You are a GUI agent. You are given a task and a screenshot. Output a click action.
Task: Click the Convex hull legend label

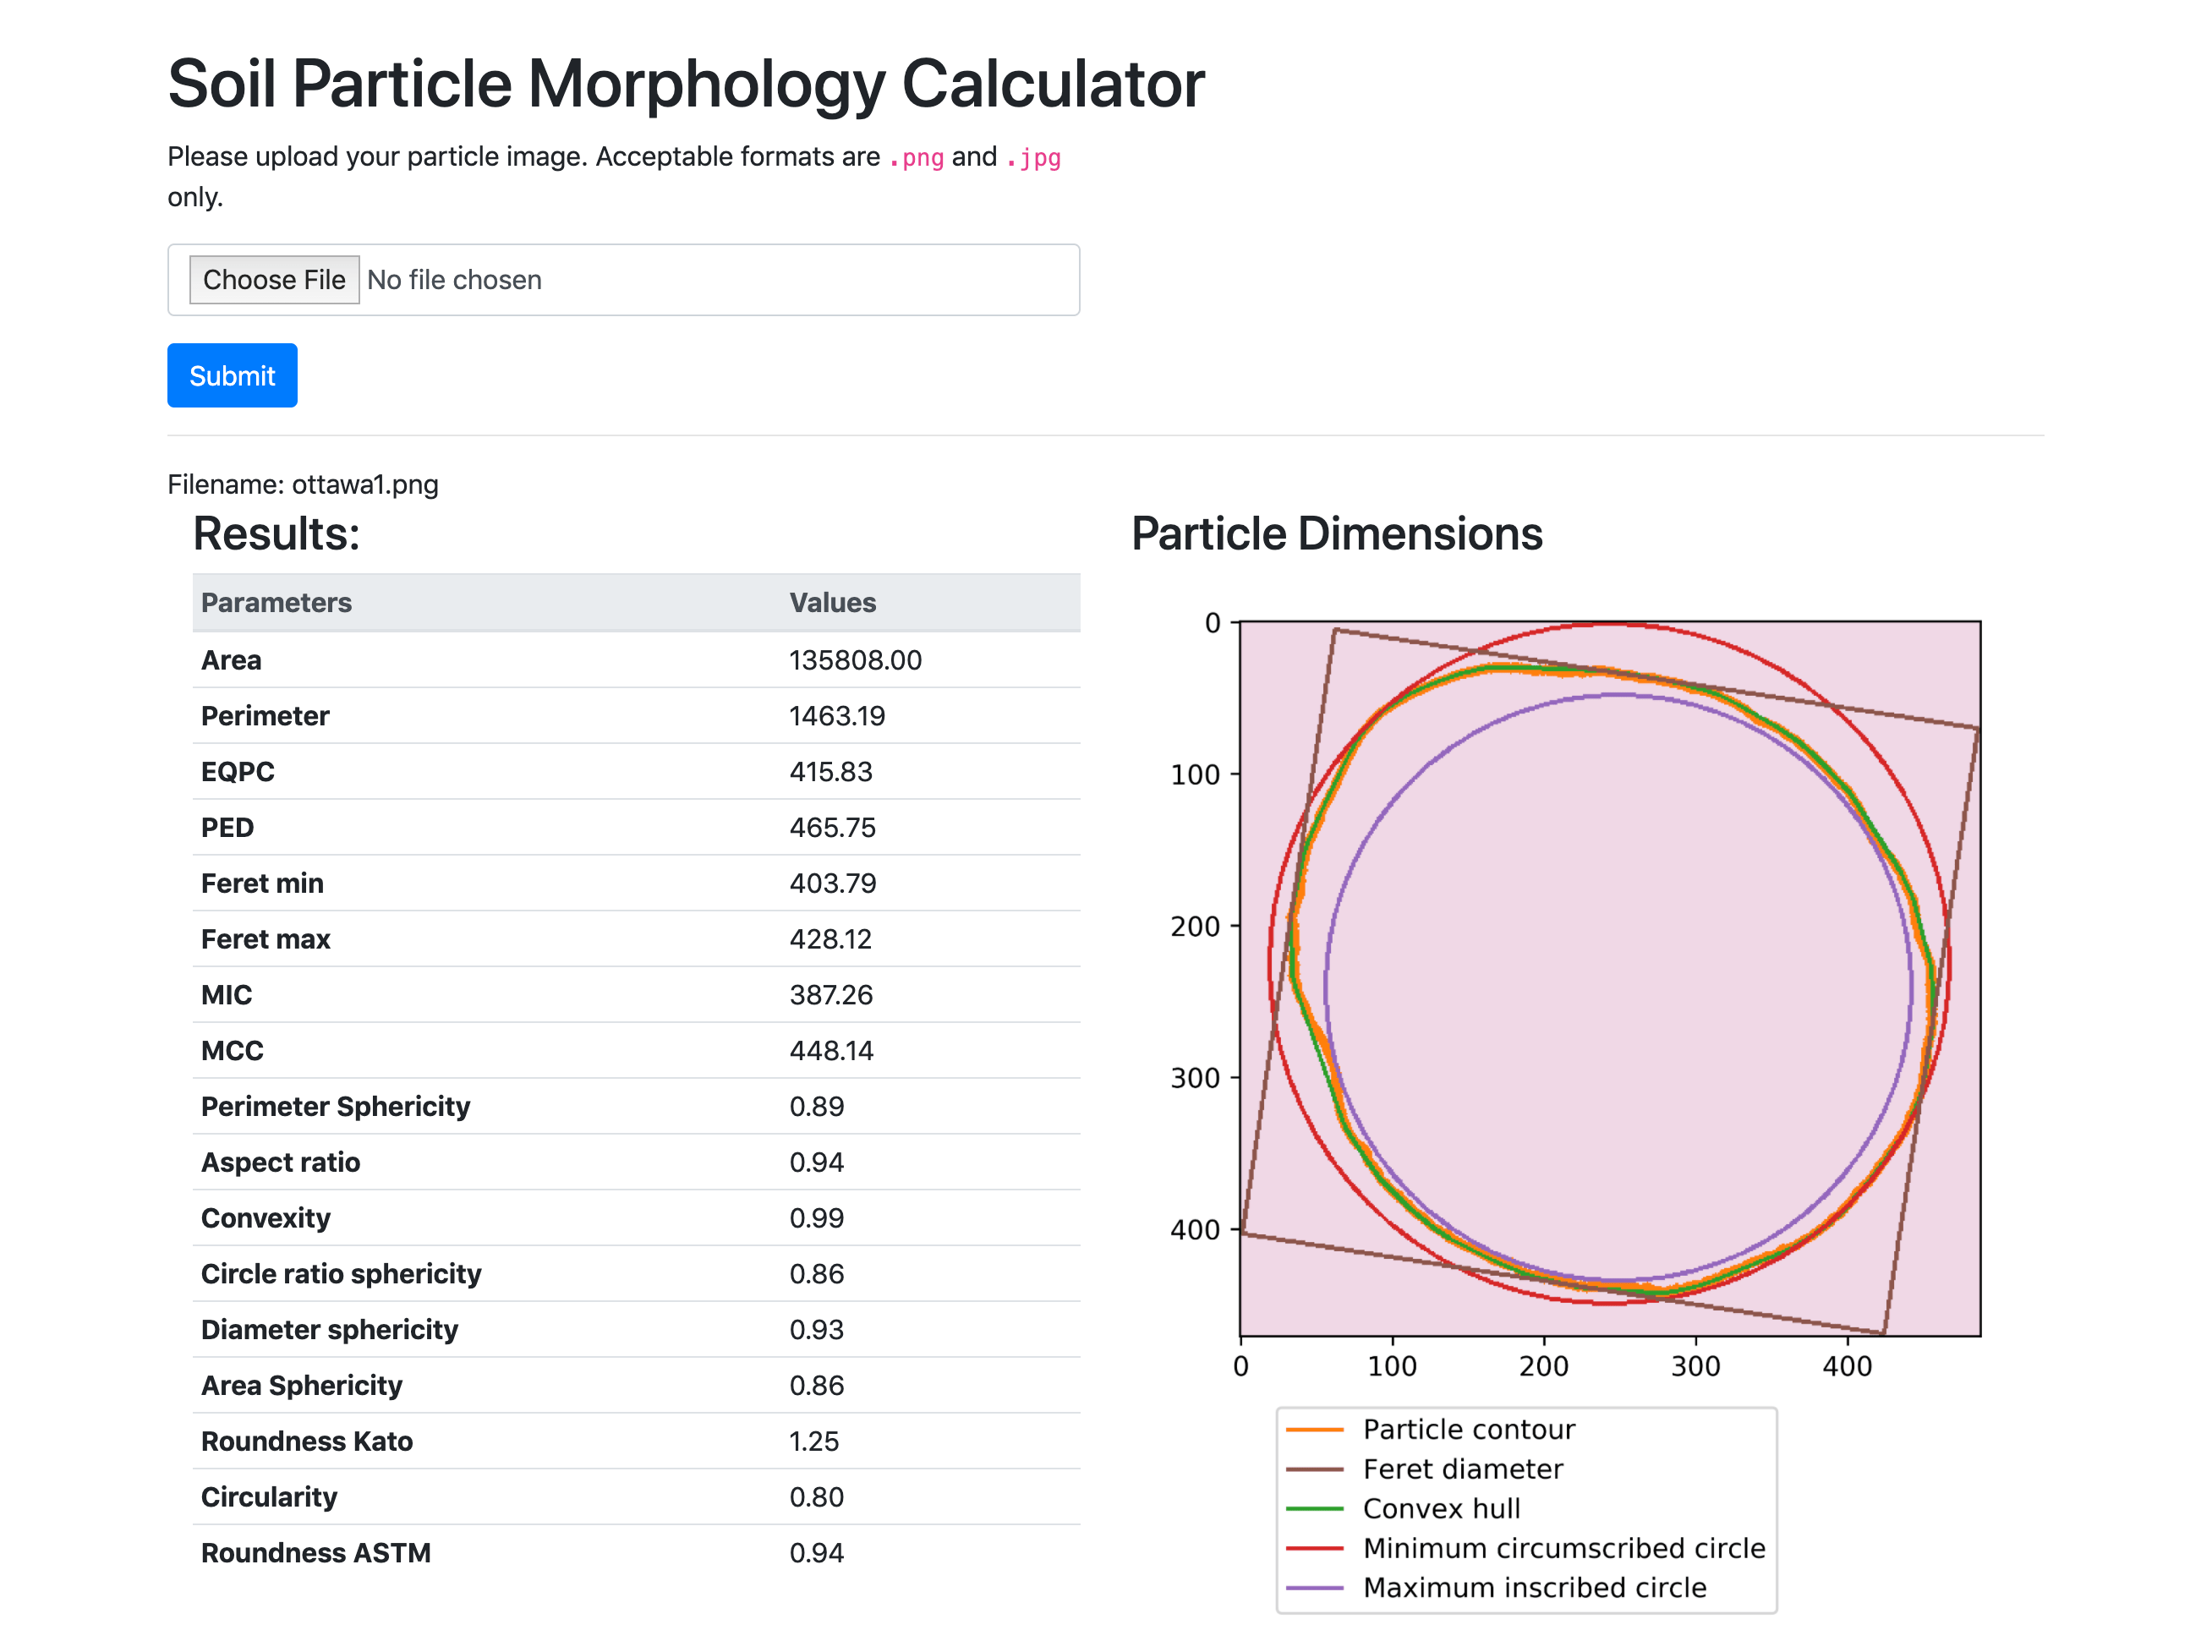(1441, 1509)
